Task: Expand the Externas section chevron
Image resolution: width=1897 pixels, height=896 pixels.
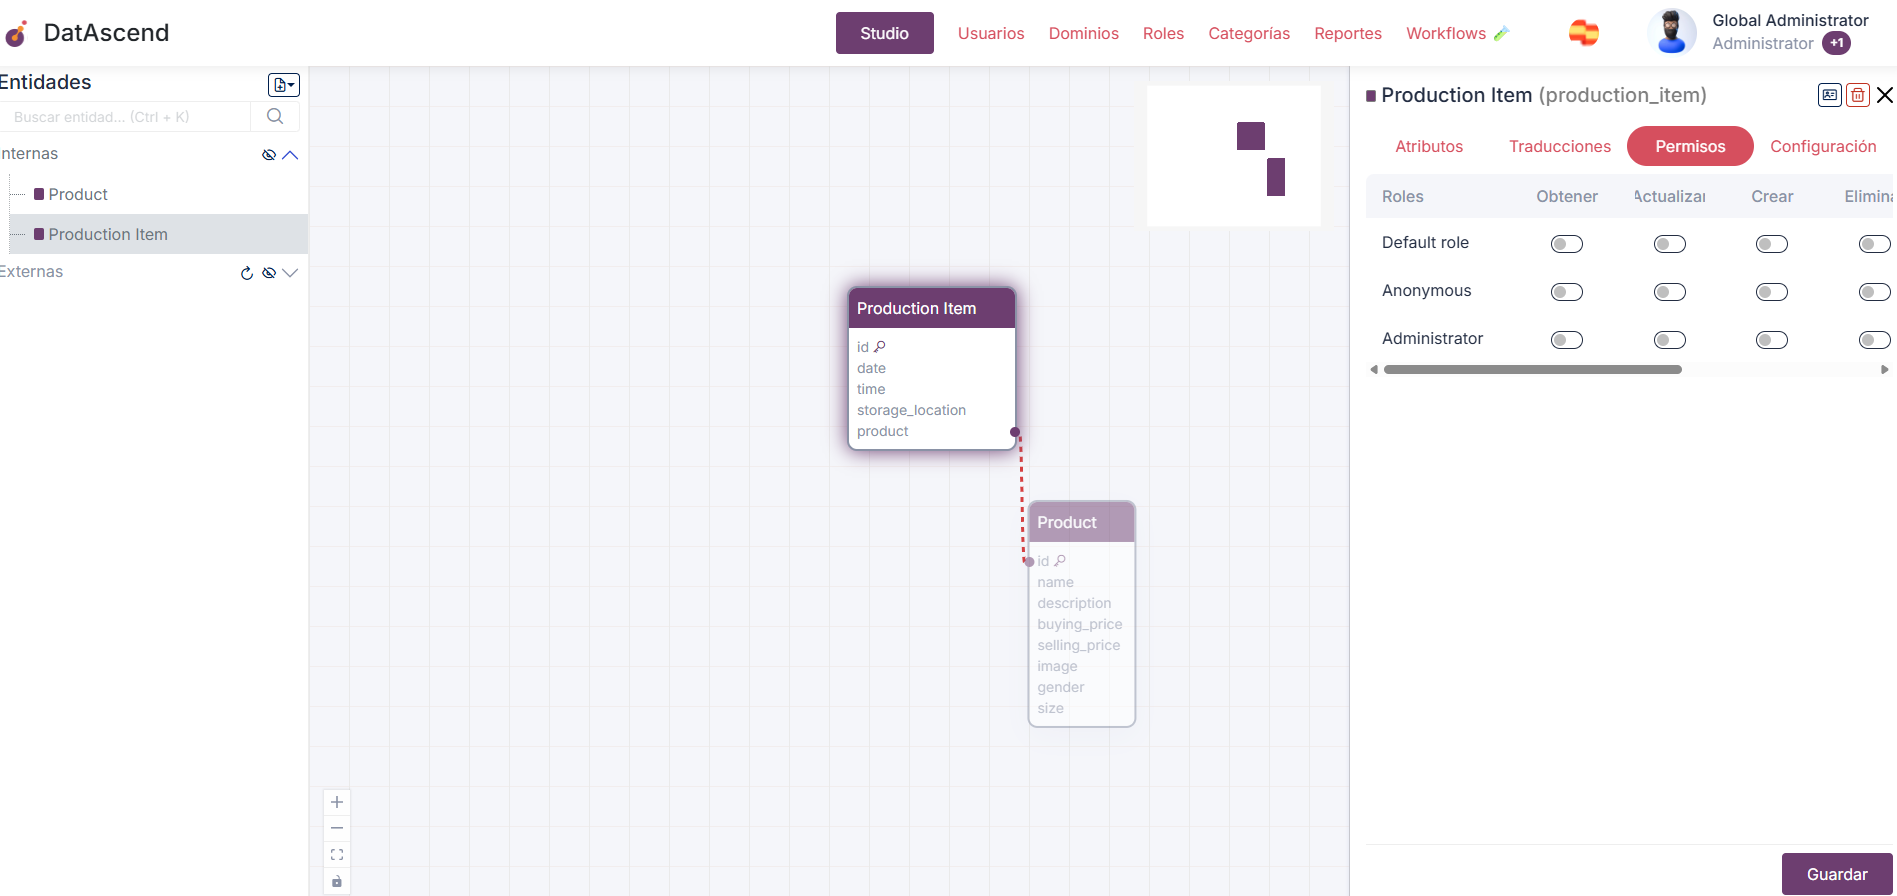Action: [291, 273]
